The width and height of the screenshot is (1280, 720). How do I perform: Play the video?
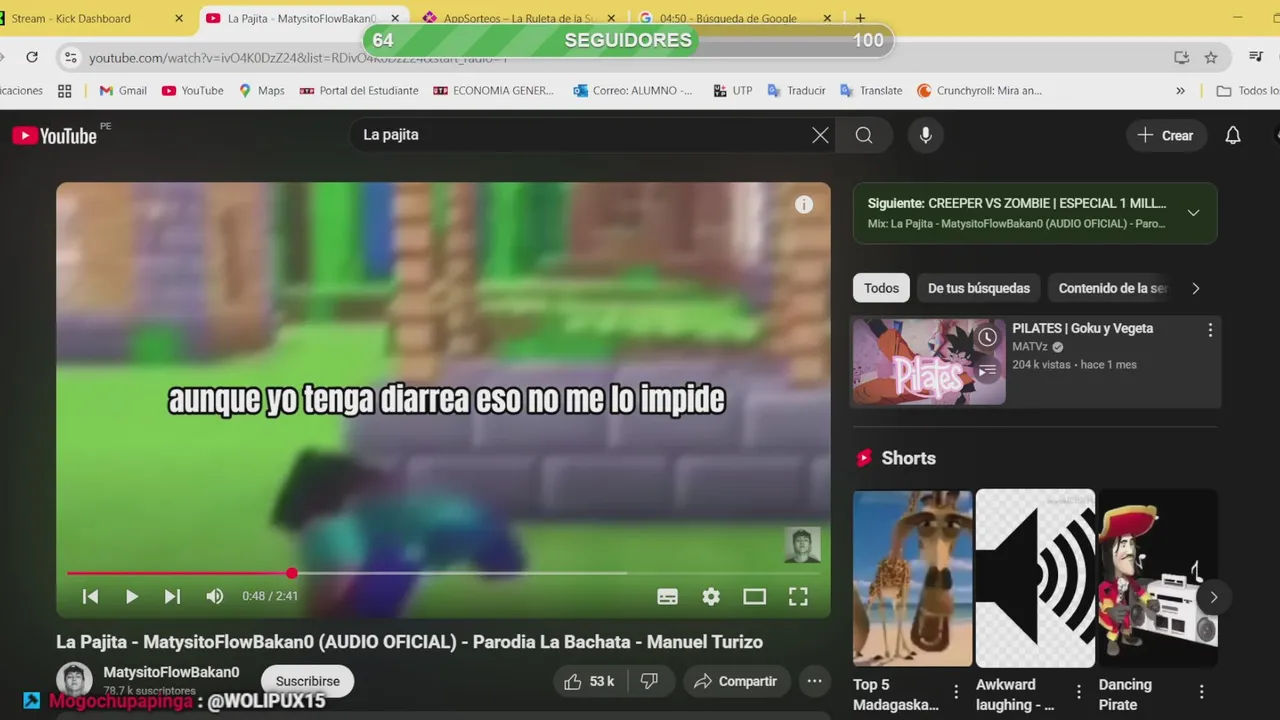tap(131, 597)
